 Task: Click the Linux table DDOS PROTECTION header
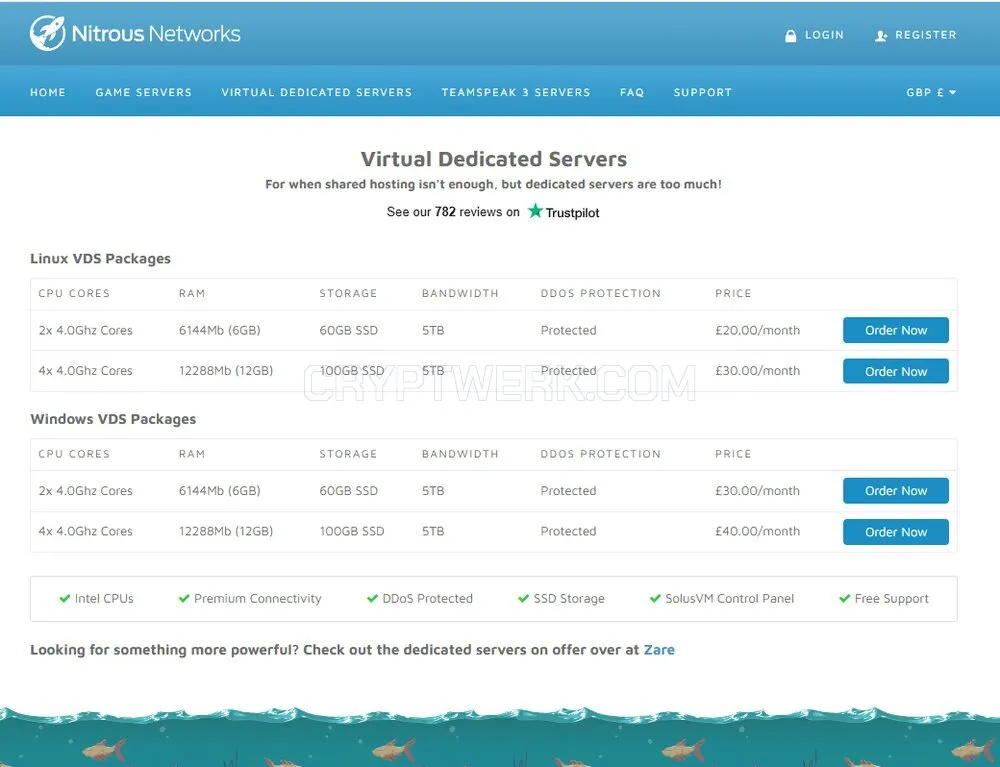(601, 293)
